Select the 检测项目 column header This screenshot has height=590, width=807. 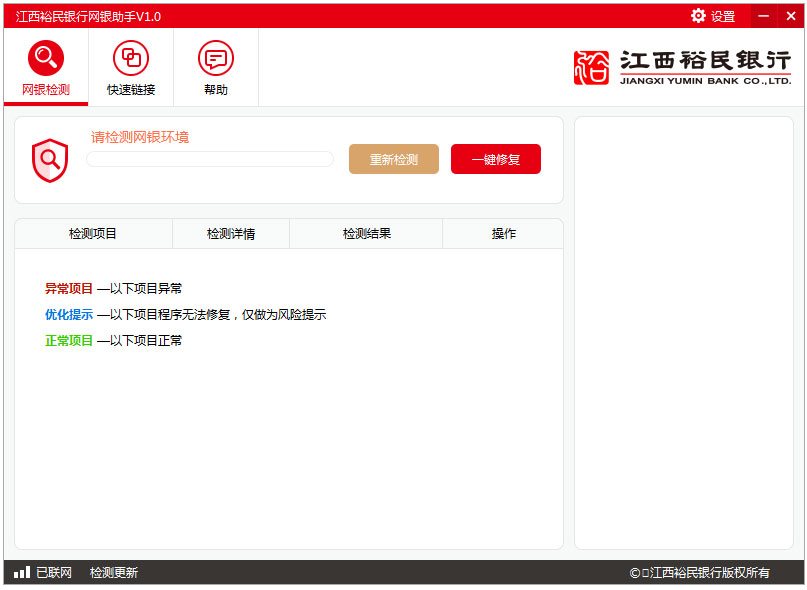pyautogui.click(x=93, y=234)
